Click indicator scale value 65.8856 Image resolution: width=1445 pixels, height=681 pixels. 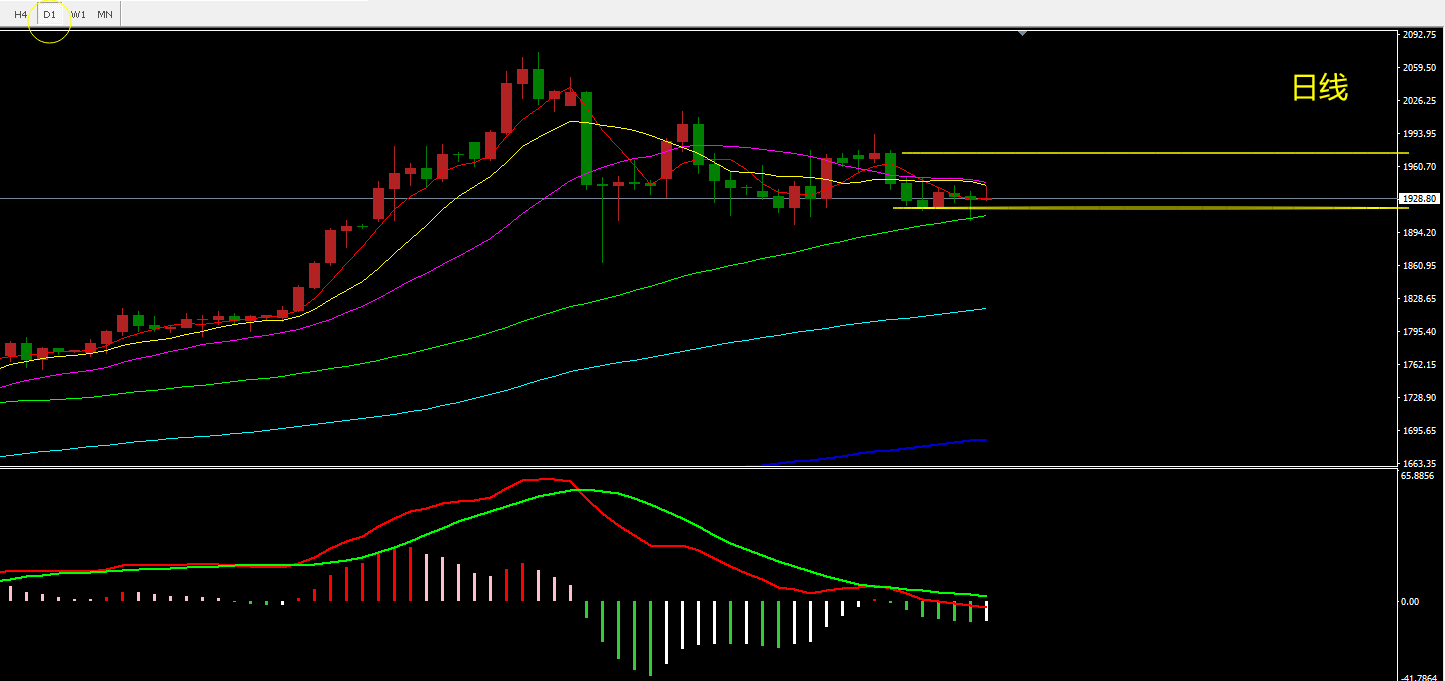(1419, 475)
